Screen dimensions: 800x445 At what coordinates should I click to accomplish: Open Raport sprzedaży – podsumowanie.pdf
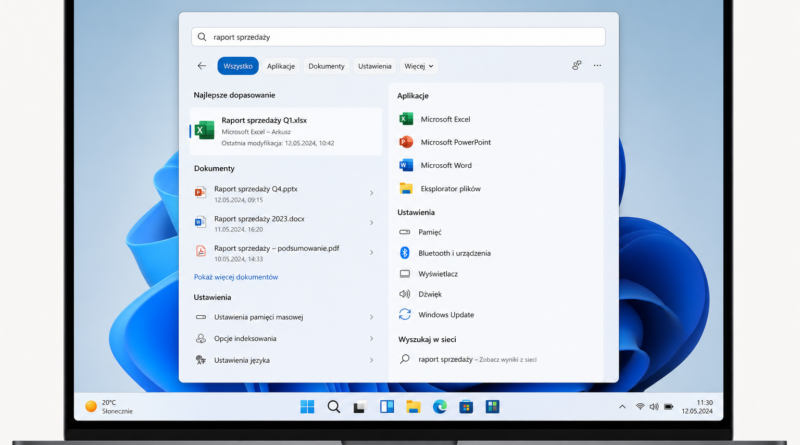click(x=286, y=253)
